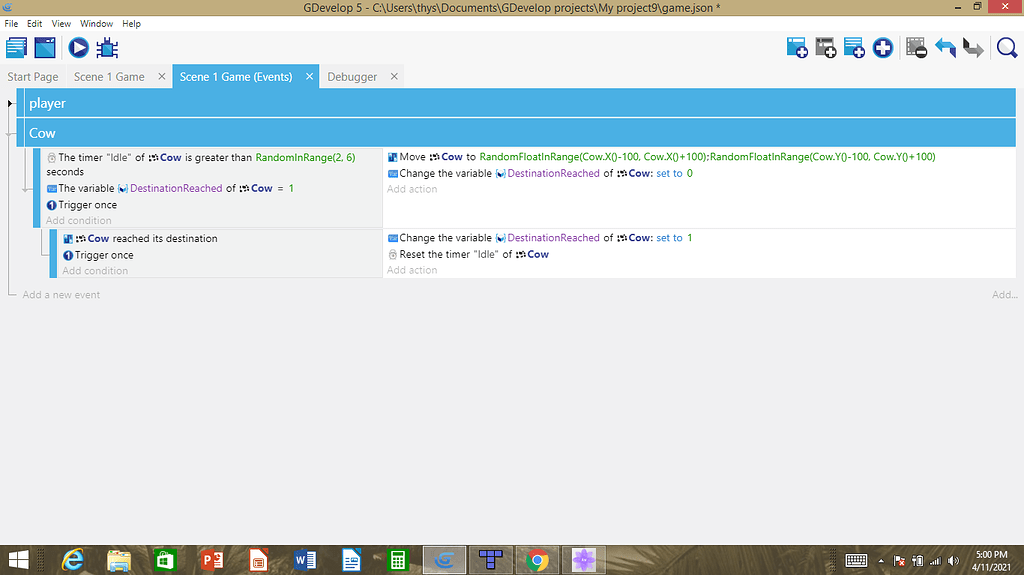The image size is (1024, 575).
Task: Delete selected event with the minus icon
Action: (916, 47)
